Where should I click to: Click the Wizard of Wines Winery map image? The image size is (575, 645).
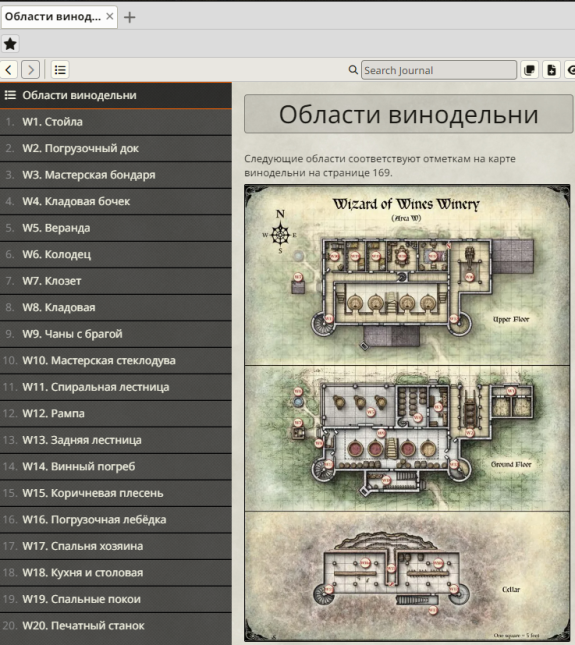(x=407, y=413)
